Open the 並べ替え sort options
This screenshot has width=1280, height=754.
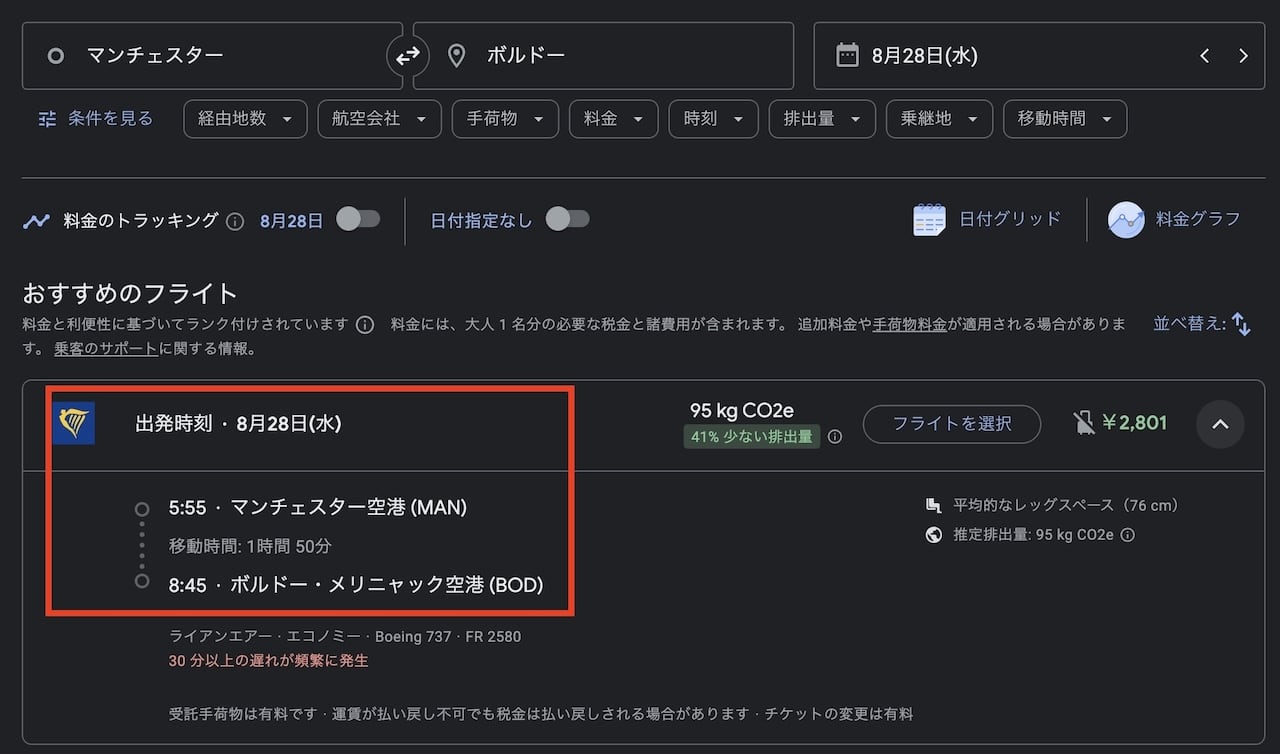click(1202, 324)
